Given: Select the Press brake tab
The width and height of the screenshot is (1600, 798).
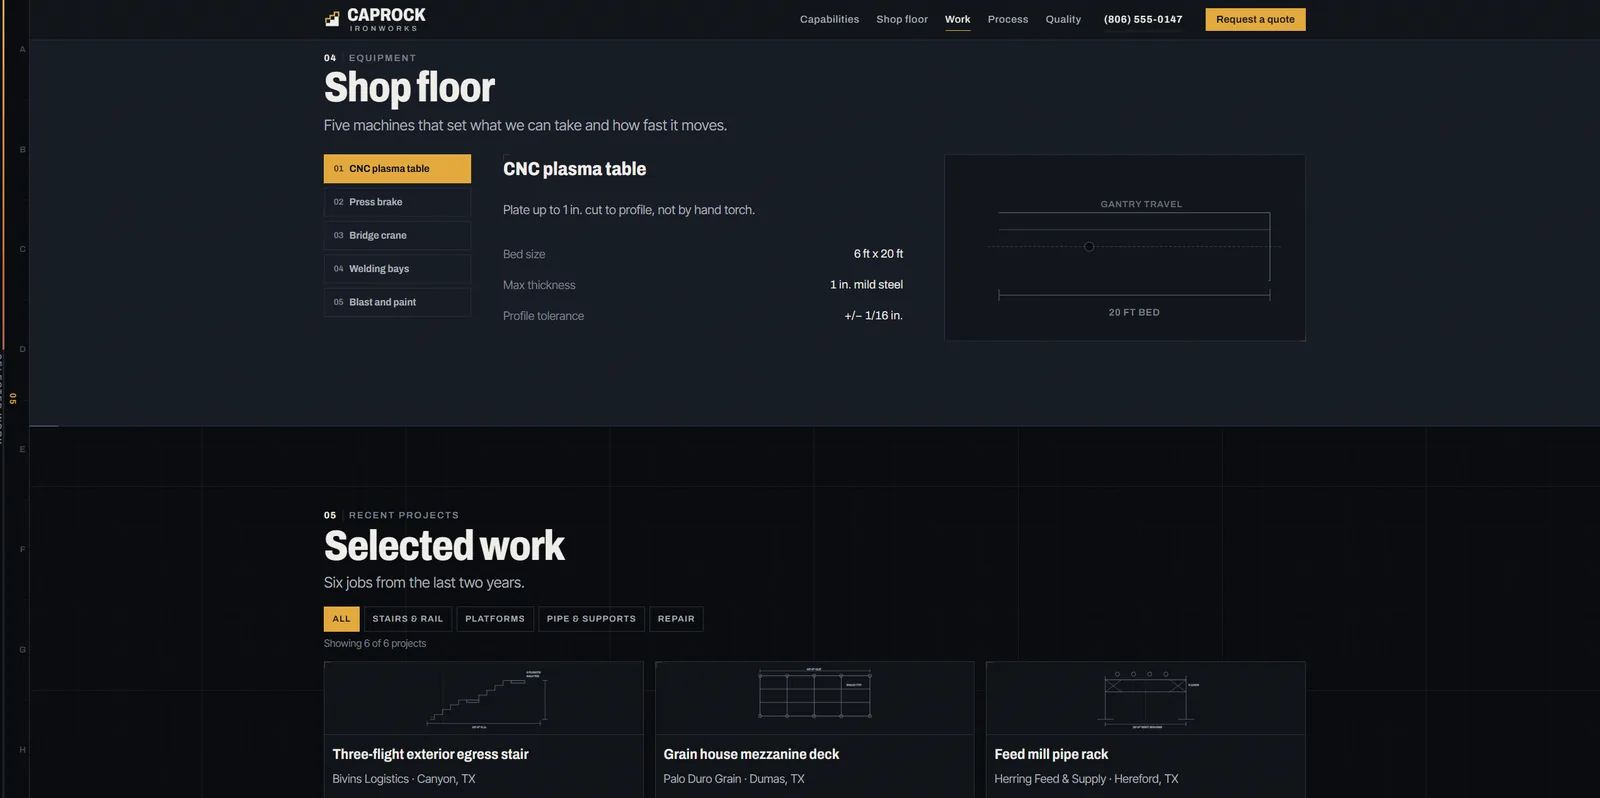Looking at the screenshot, I should [x=397, y=202].
